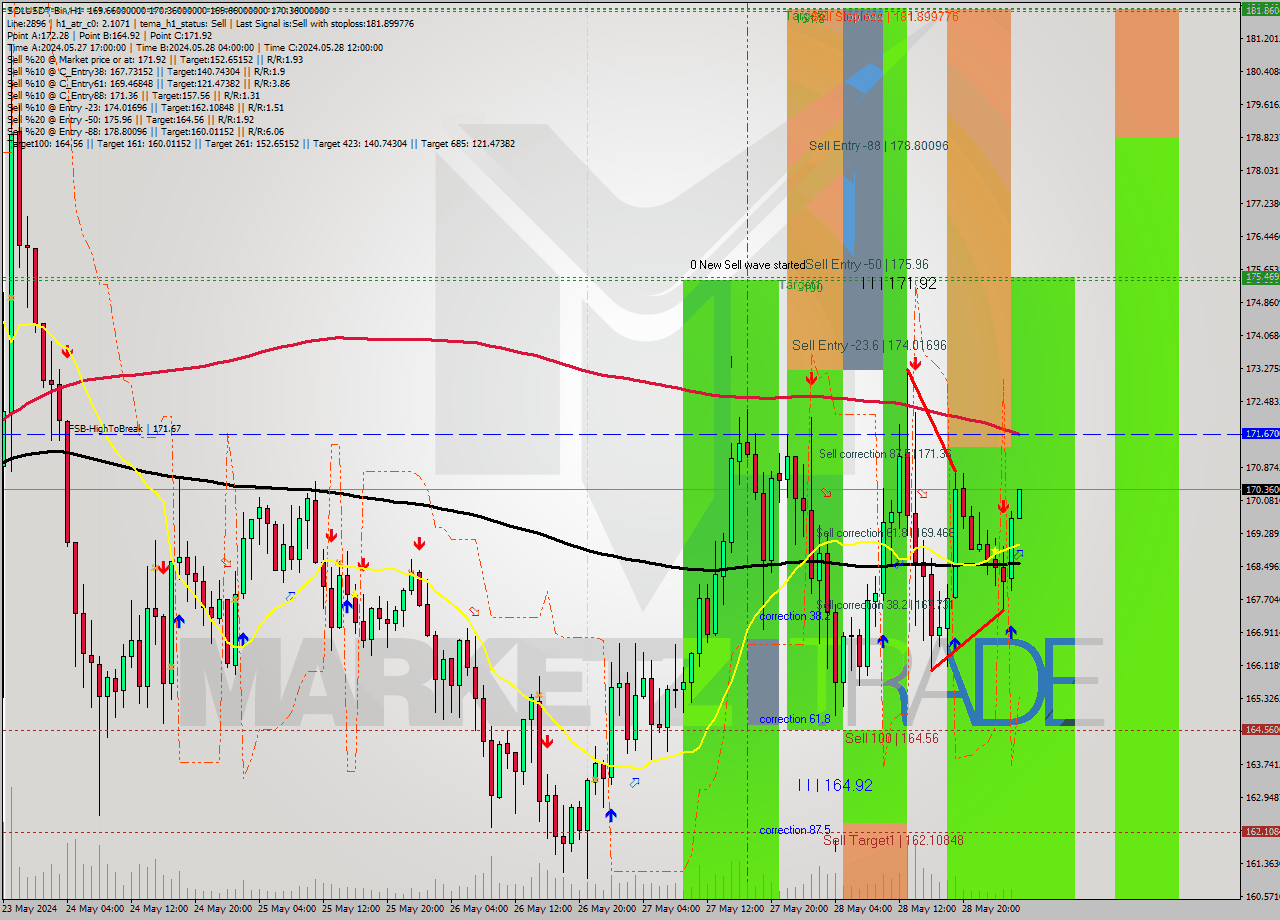
Task: Click the blue 'correction 87.5' label
Action: click(x=796, y=831)
